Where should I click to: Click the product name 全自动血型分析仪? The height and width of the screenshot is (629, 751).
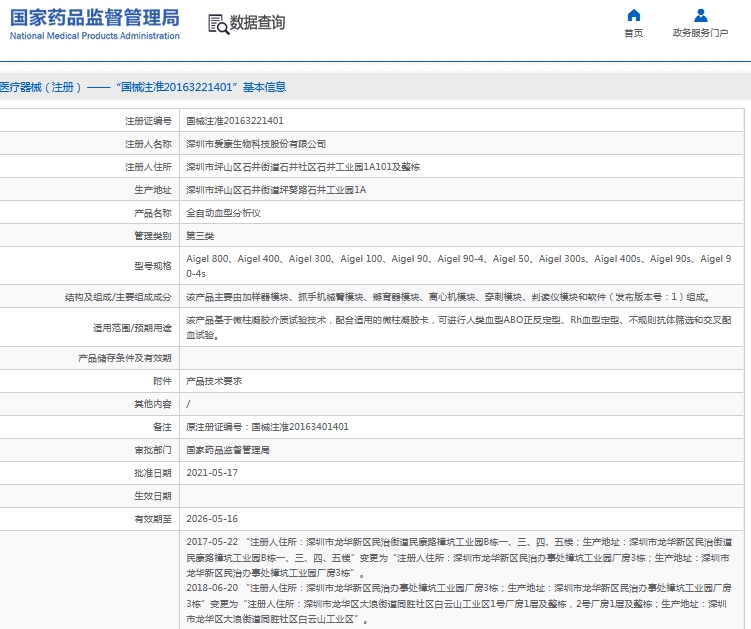coord(223,213)
